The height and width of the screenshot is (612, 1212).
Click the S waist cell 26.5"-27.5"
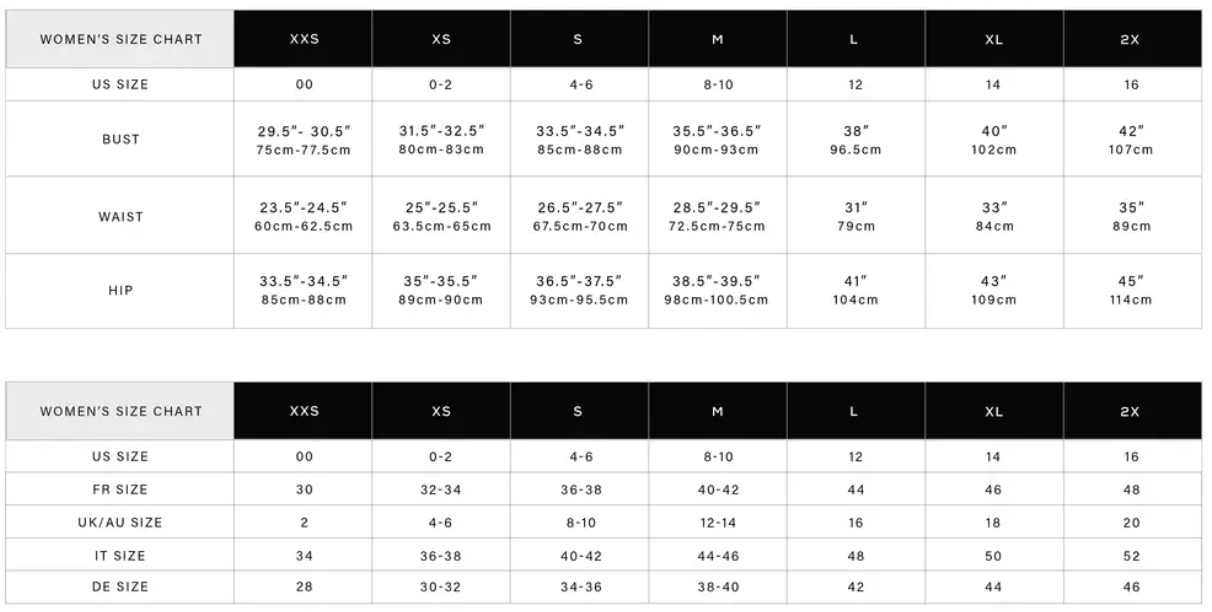pyautogui.click(x=579, y=216)
